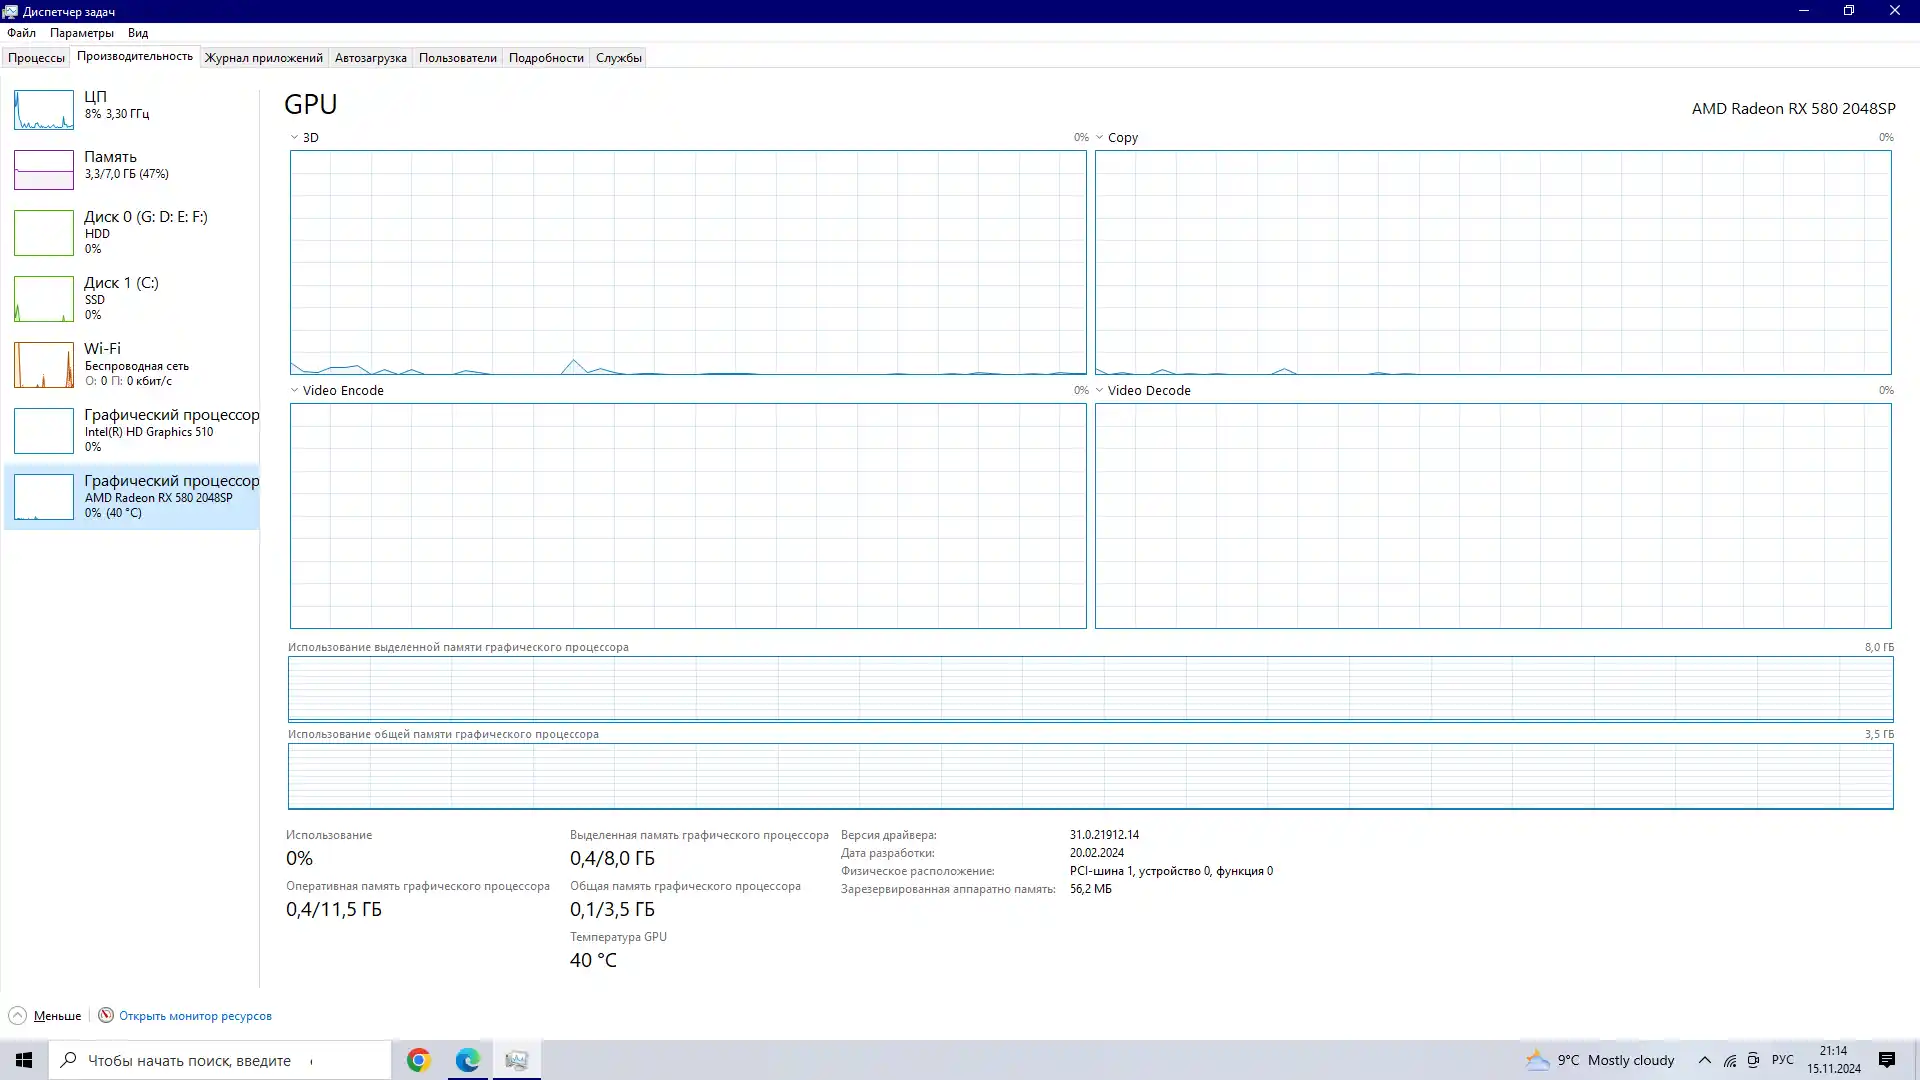Open the Файл menu

pyautogui.click(x=21, y=33)
